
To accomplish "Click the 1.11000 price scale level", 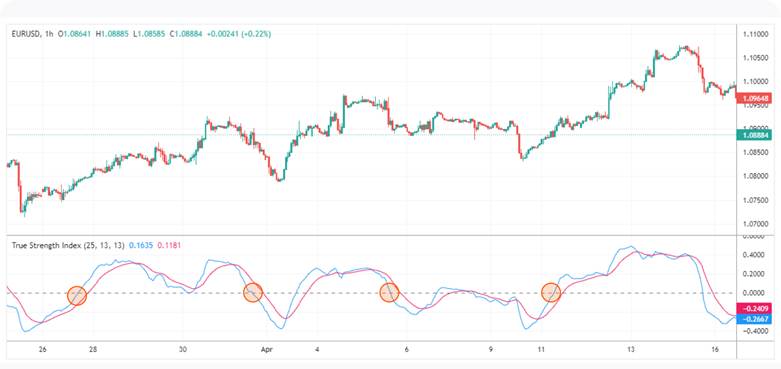I will [x=756, y=34].
